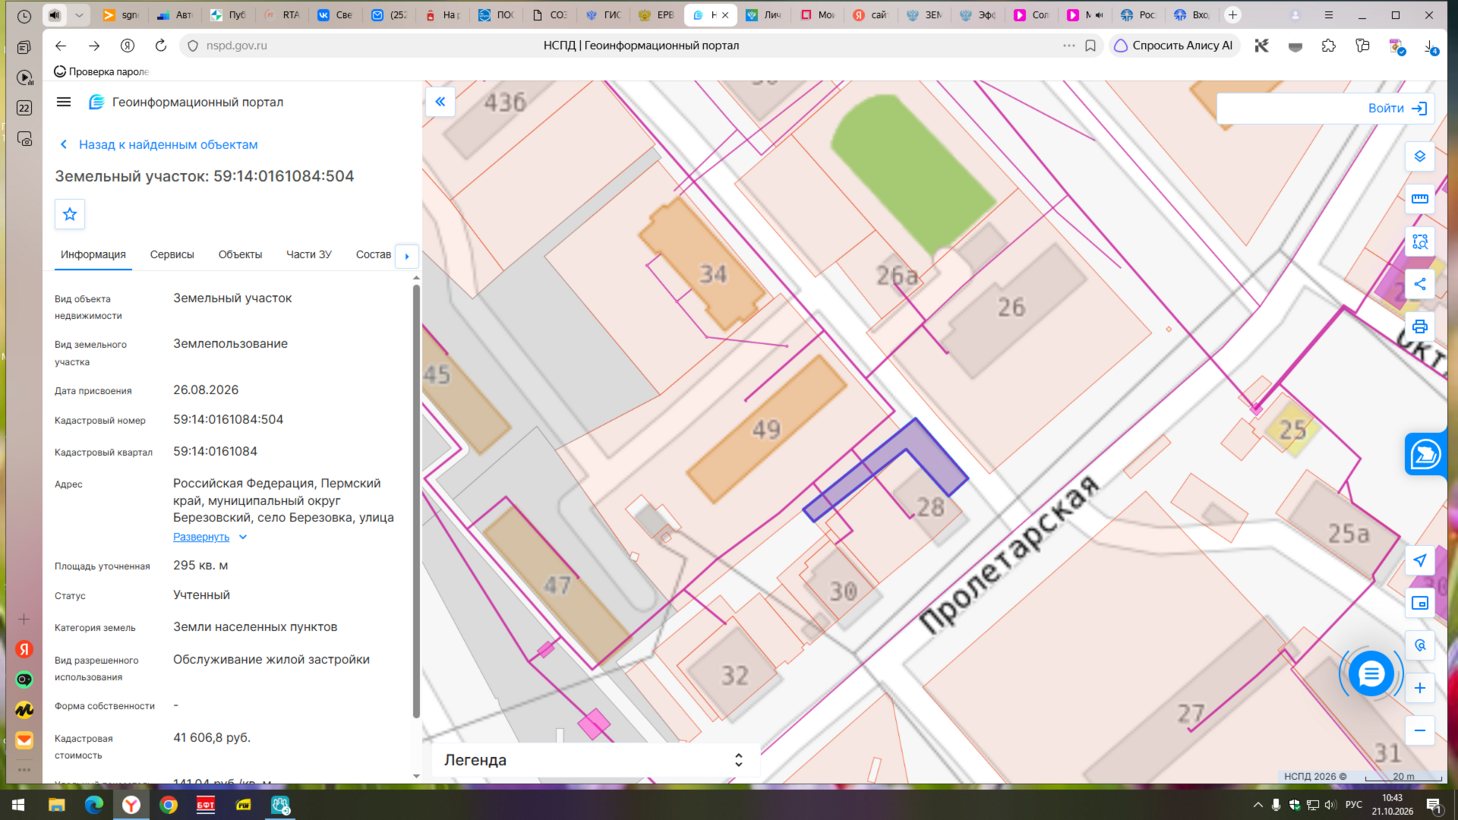The height and width of the screenshot is (820, 1458).
Task: Open the map layers tool
Action: click(x=1419, y=157)
